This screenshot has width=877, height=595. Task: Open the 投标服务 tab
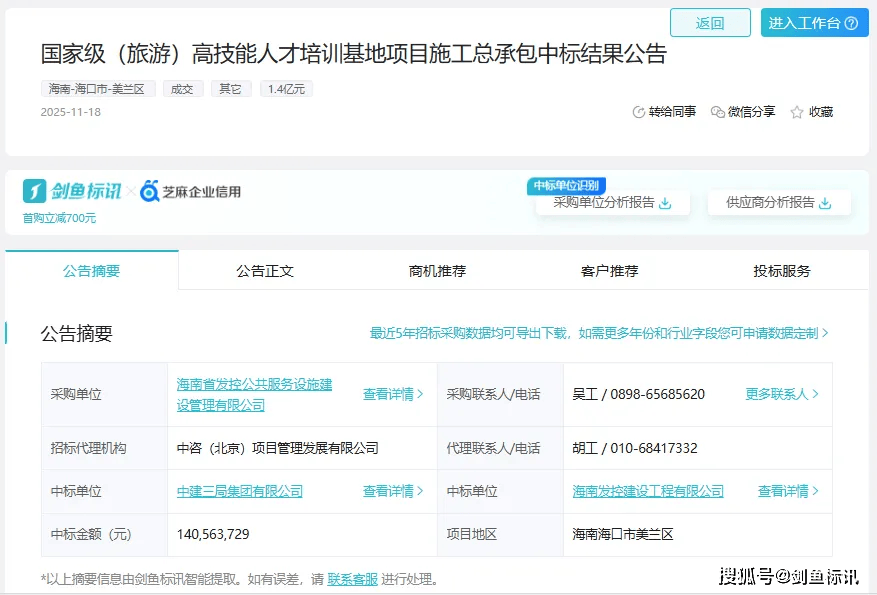tap(782, 271)
